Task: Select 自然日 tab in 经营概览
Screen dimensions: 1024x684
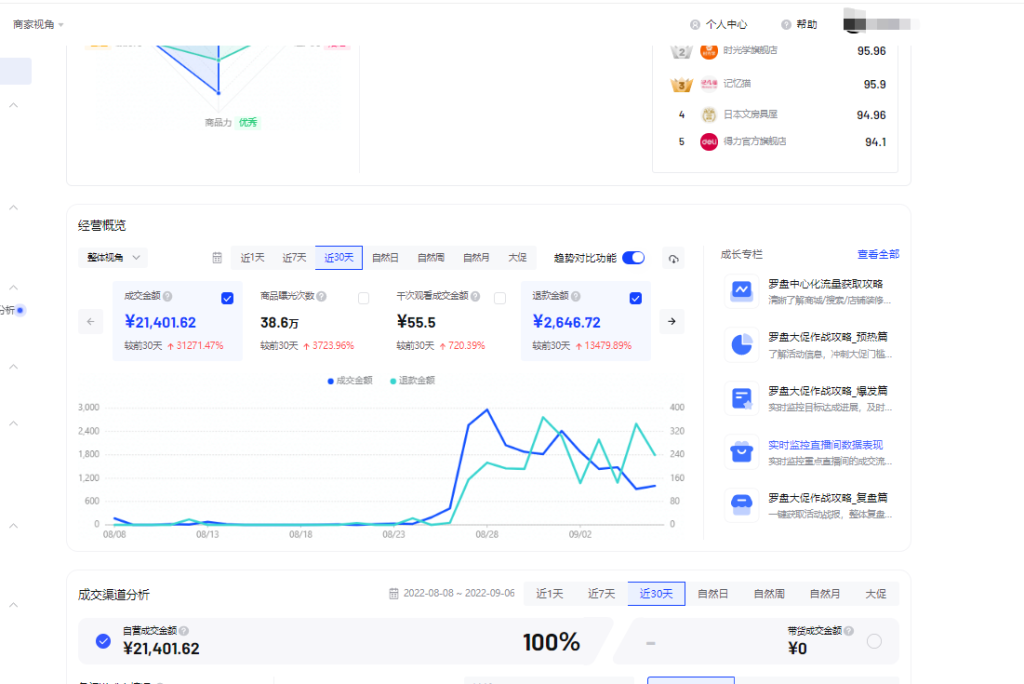Action: tap(385, 258)
